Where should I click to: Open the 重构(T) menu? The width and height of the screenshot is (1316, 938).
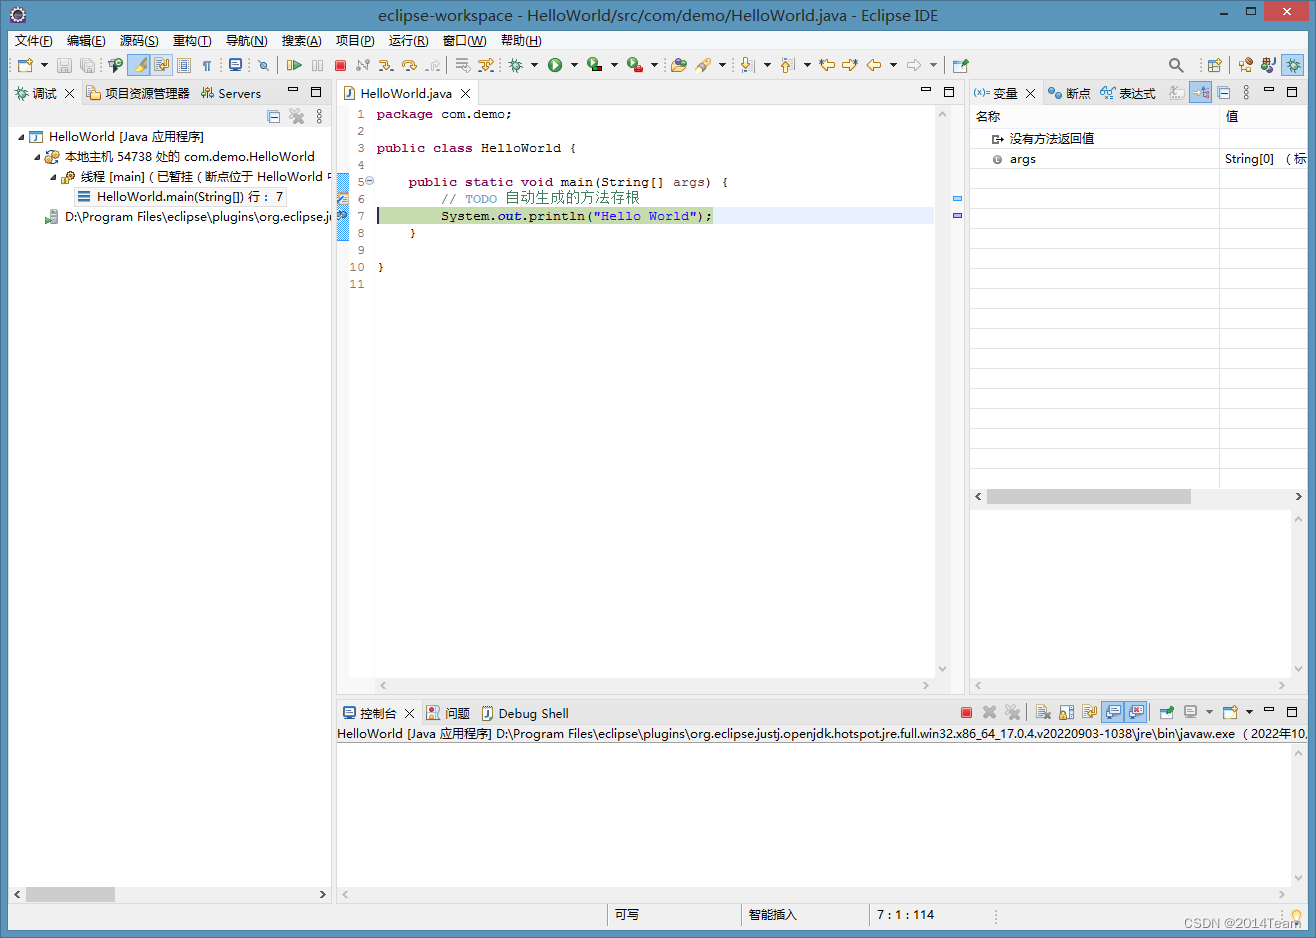[191, 41]
